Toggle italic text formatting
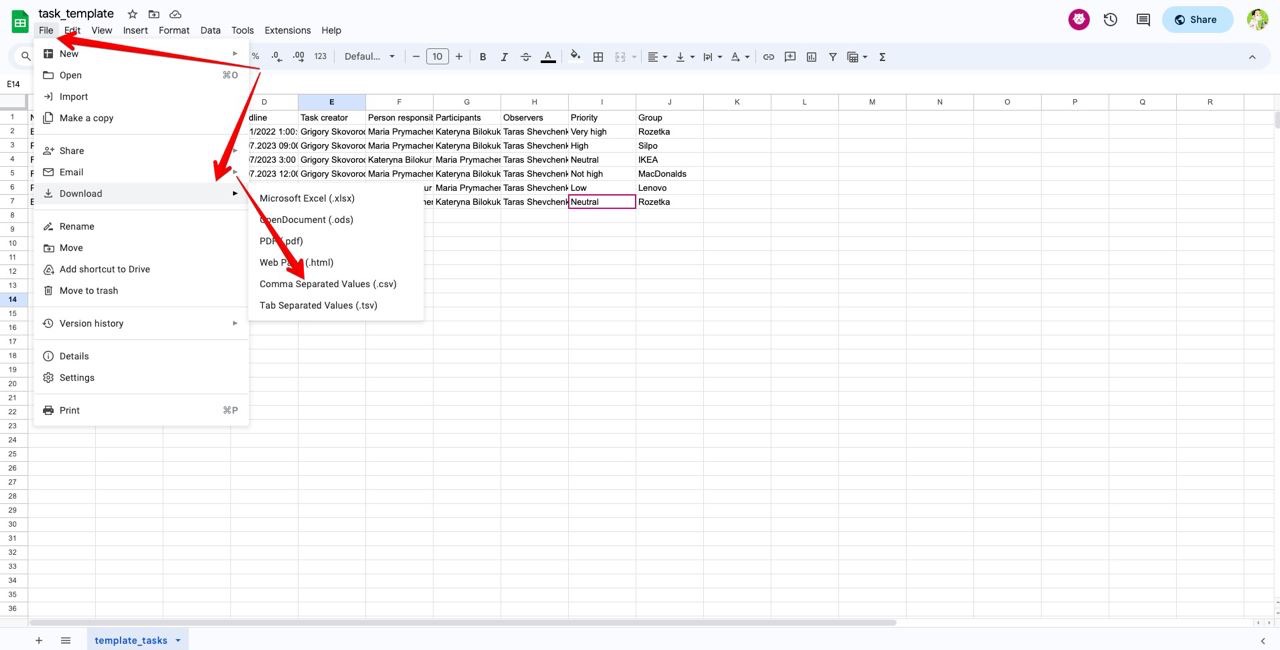 504,57
